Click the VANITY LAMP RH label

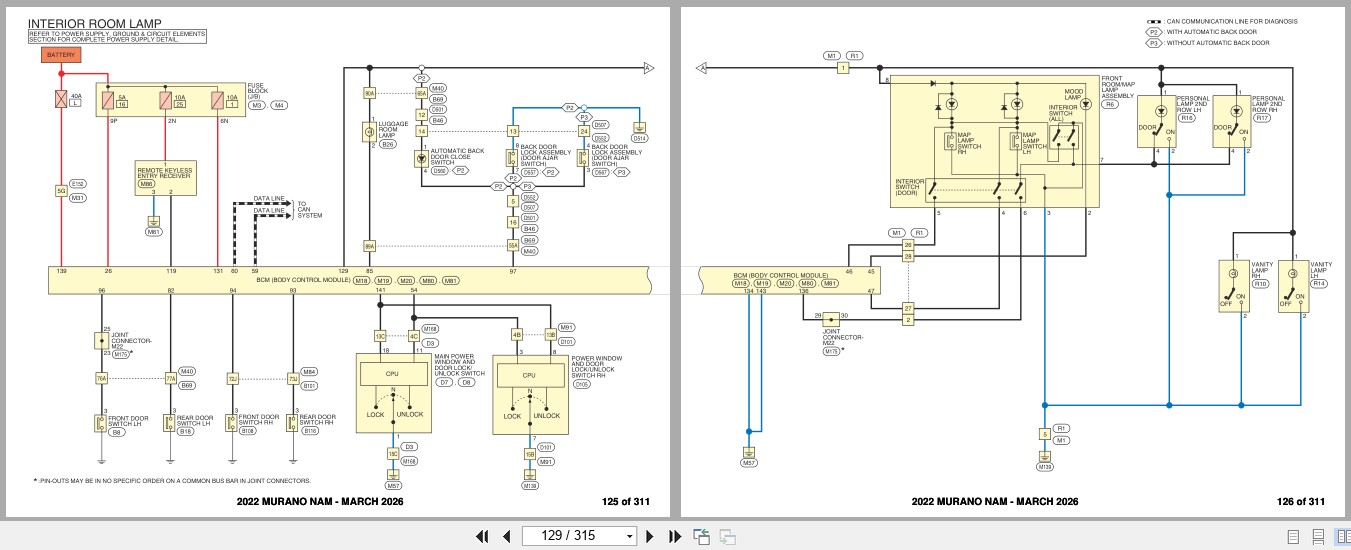[1261, 269]
